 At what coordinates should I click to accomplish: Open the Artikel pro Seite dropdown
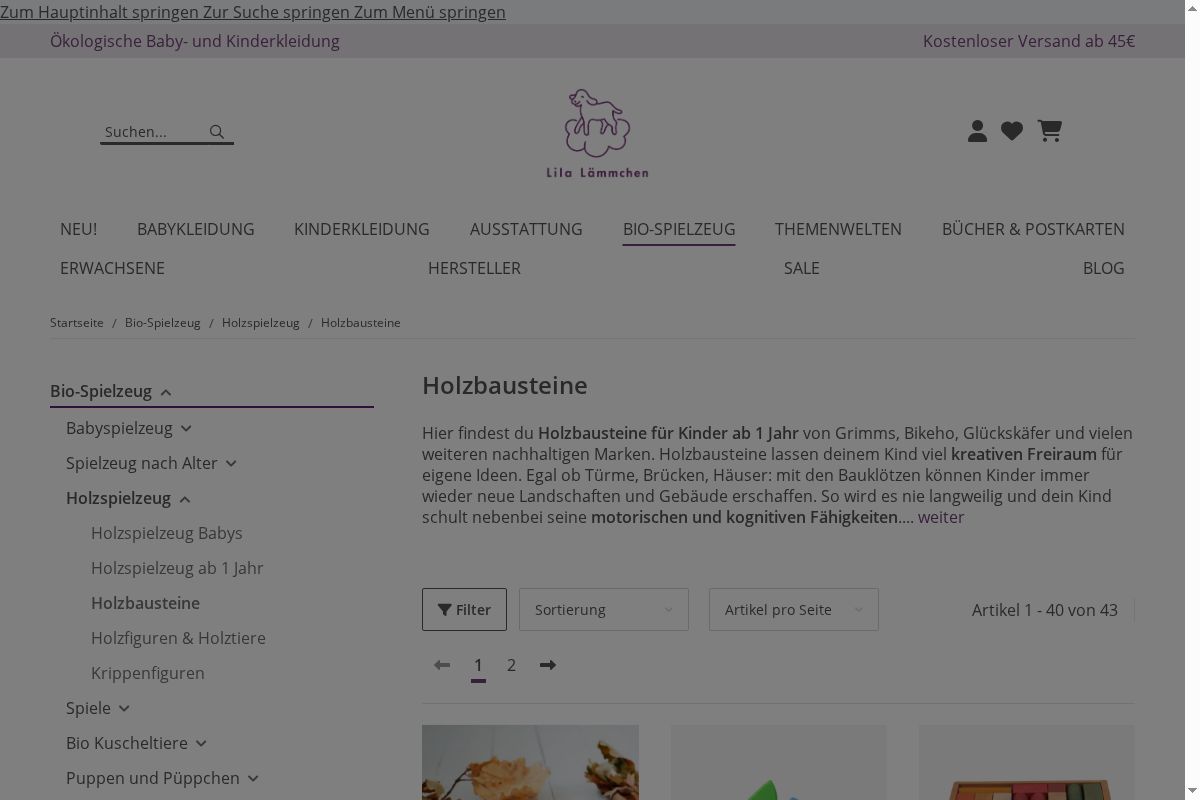click(x=793, y=610)
